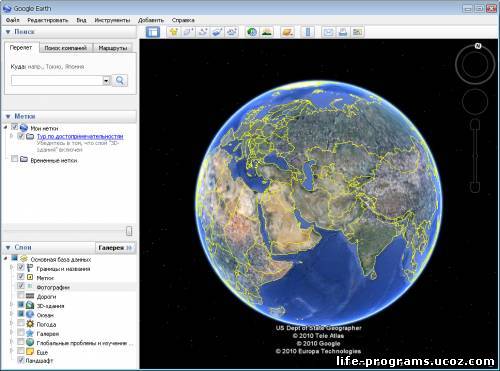Toggle the Океан layer checkbox

point(21,314)
